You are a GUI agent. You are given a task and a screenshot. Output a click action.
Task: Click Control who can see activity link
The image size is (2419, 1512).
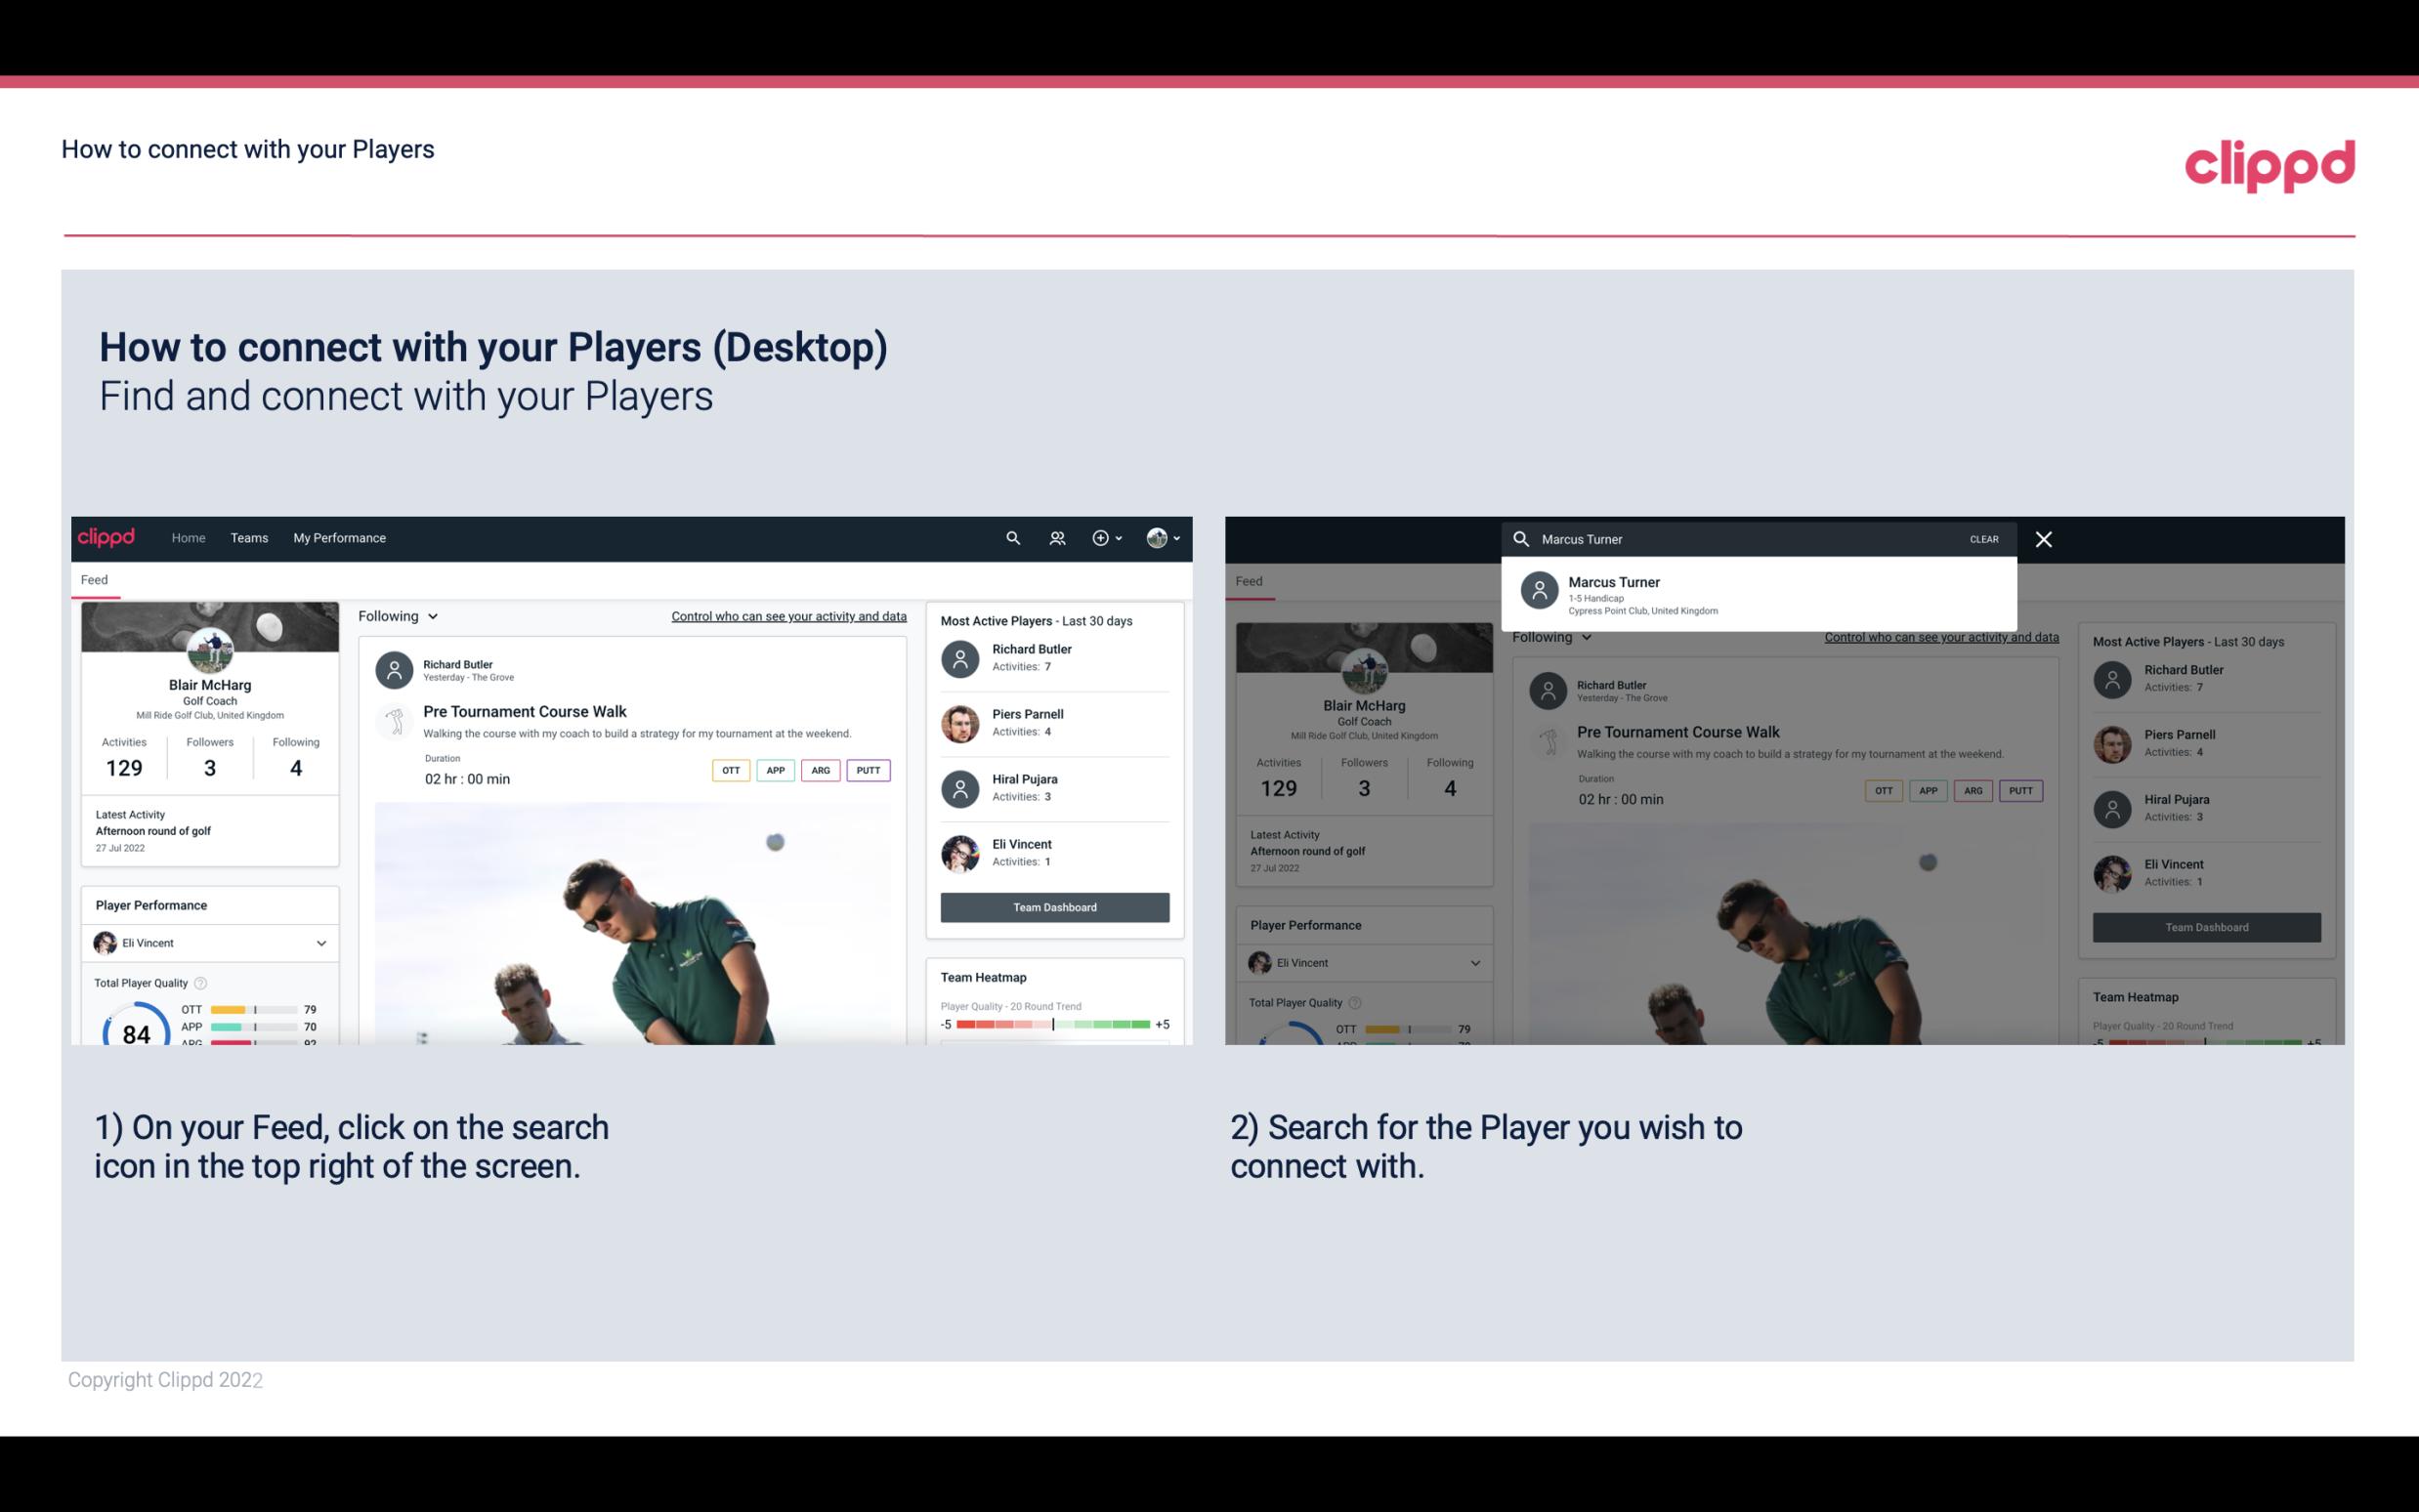point(787,615)
